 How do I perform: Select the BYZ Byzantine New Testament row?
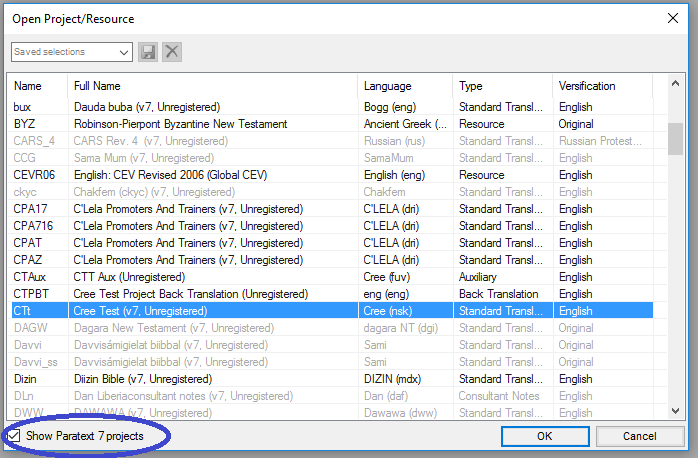[200, 124]
